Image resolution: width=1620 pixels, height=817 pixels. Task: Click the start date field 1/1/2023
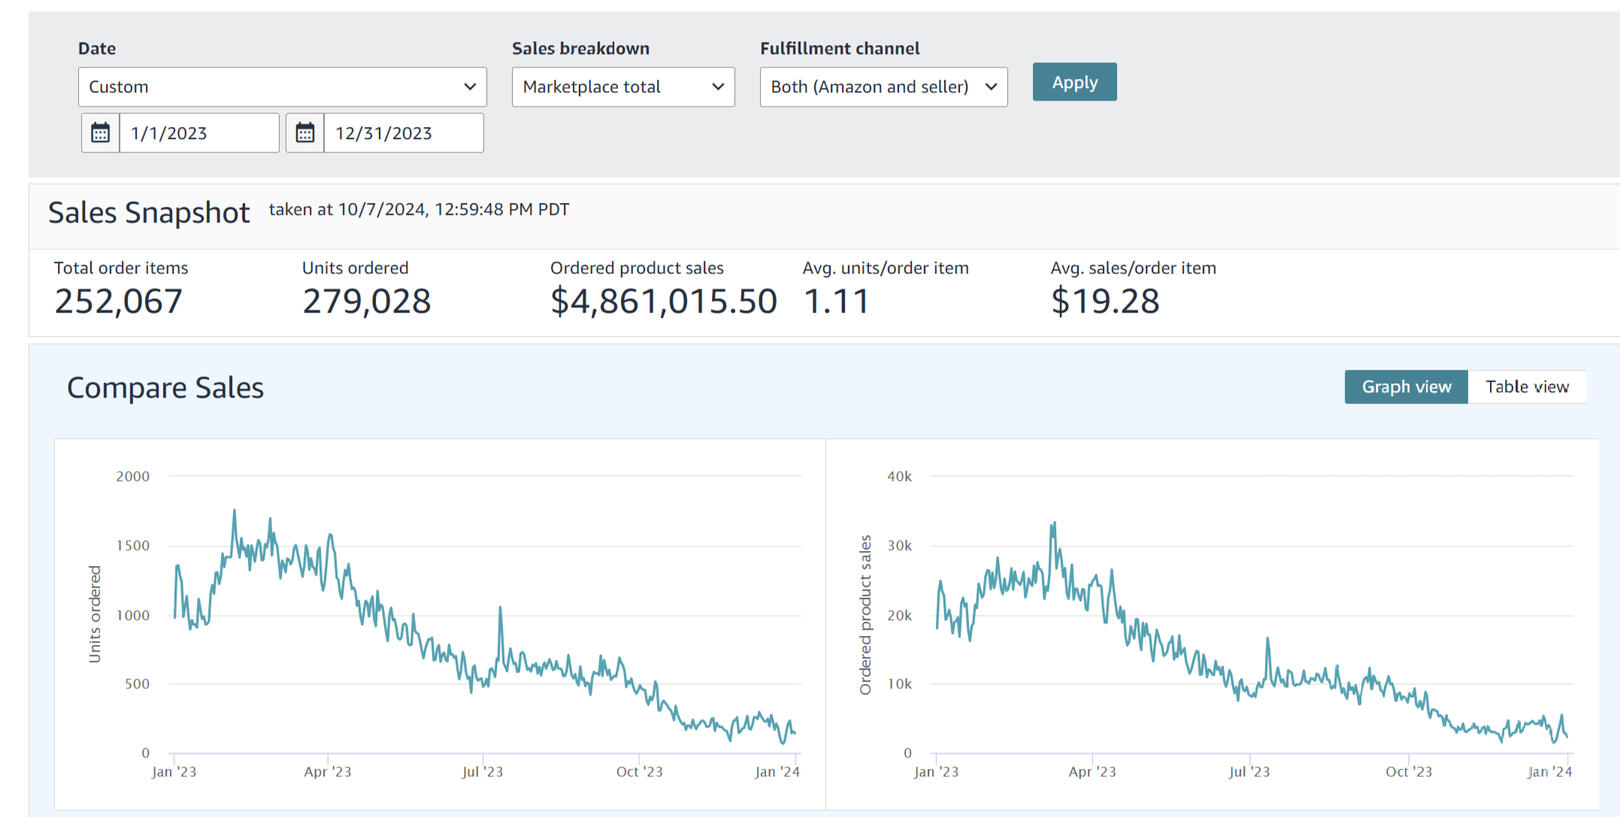(x=199, y=133)
